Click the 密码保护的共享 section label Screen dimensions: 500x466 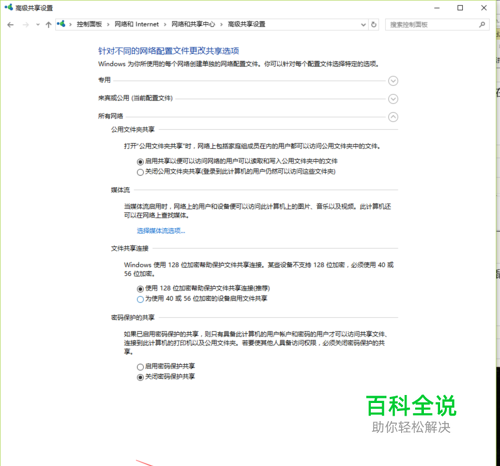click(133, 317)
